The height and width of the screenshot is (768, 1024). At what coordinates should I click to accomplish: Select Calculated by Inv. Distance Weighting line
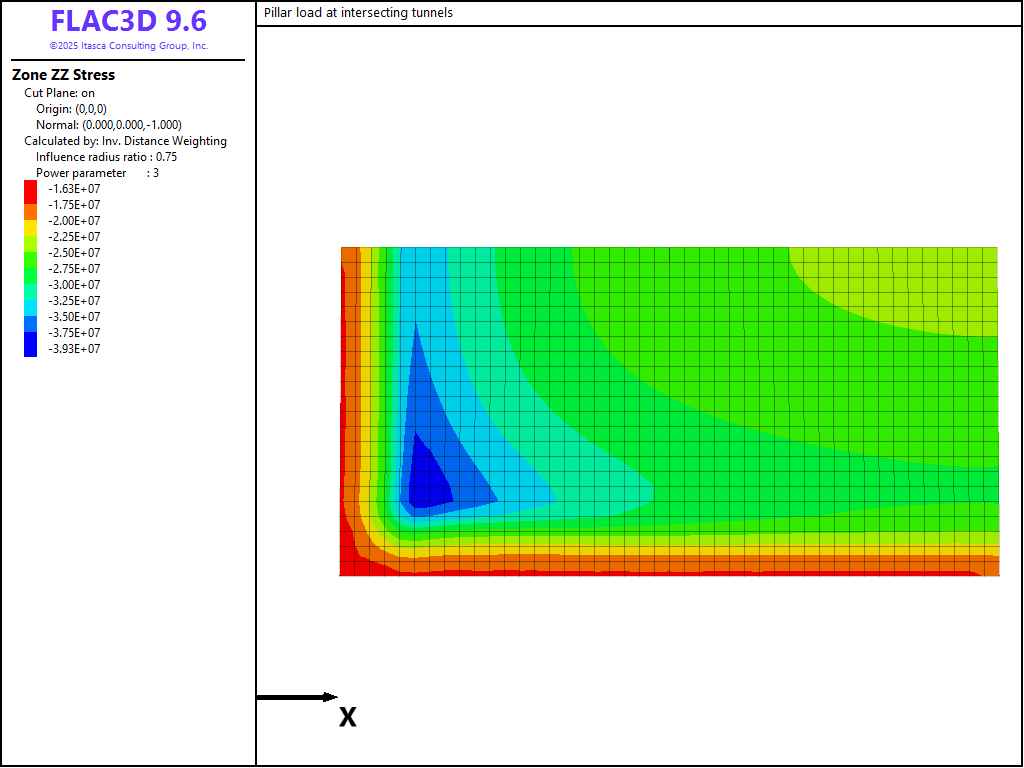125,141
